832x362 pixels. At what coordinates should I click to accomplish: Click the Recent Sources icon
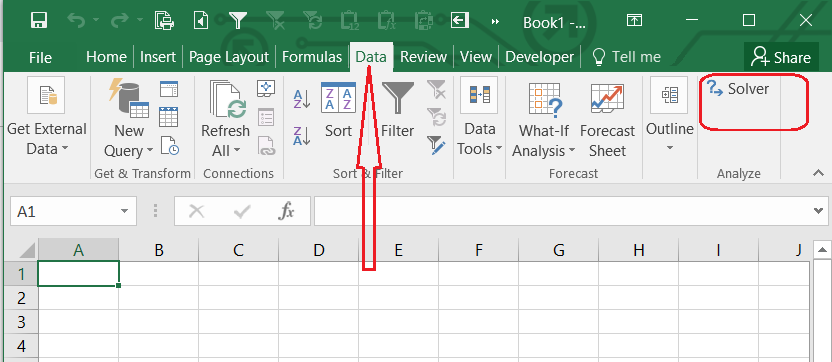[x=169, y=145]
